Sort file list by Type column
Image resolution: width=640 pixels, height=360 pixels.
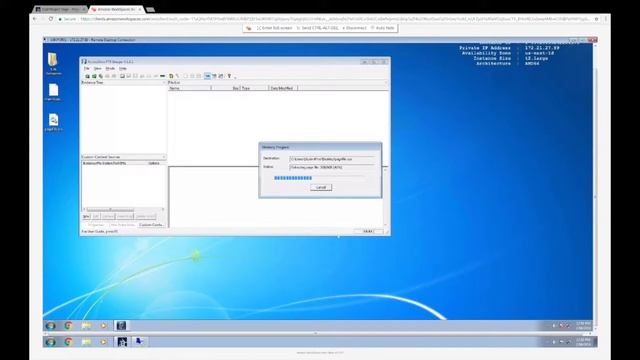pos(254,88)
